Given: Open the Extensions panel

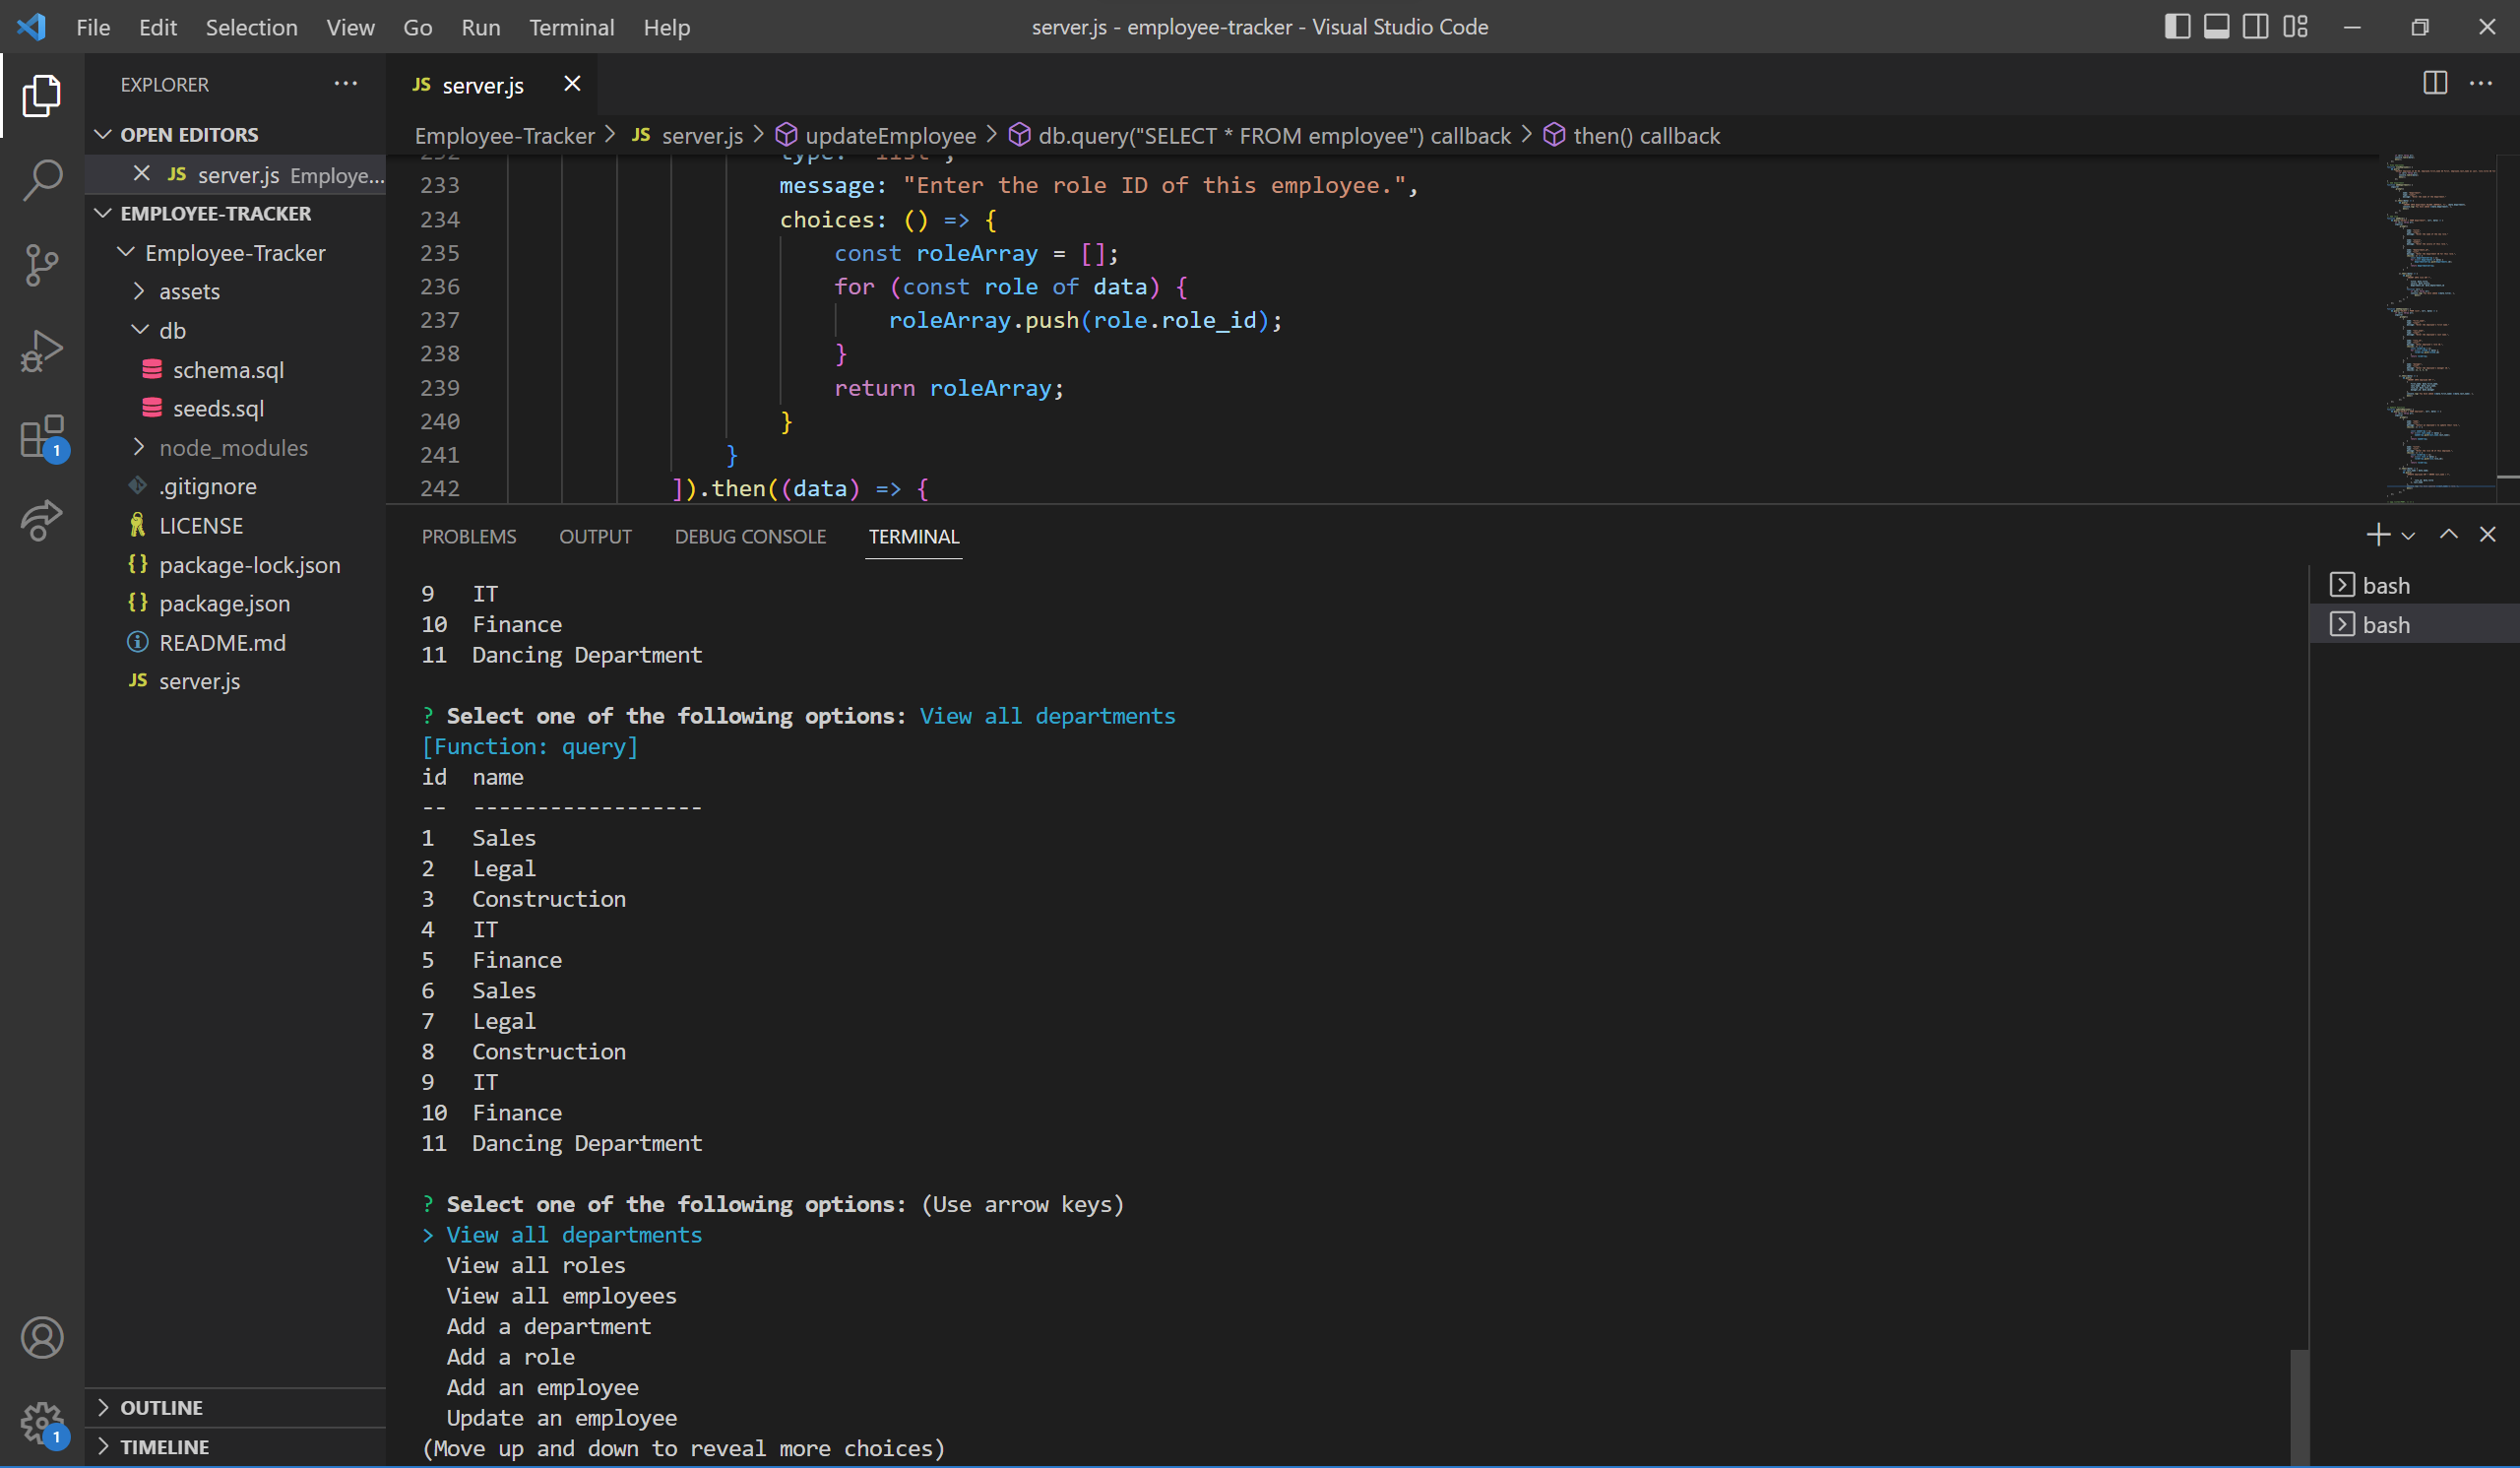Looking at the screenshot, I should click(42, 437).
